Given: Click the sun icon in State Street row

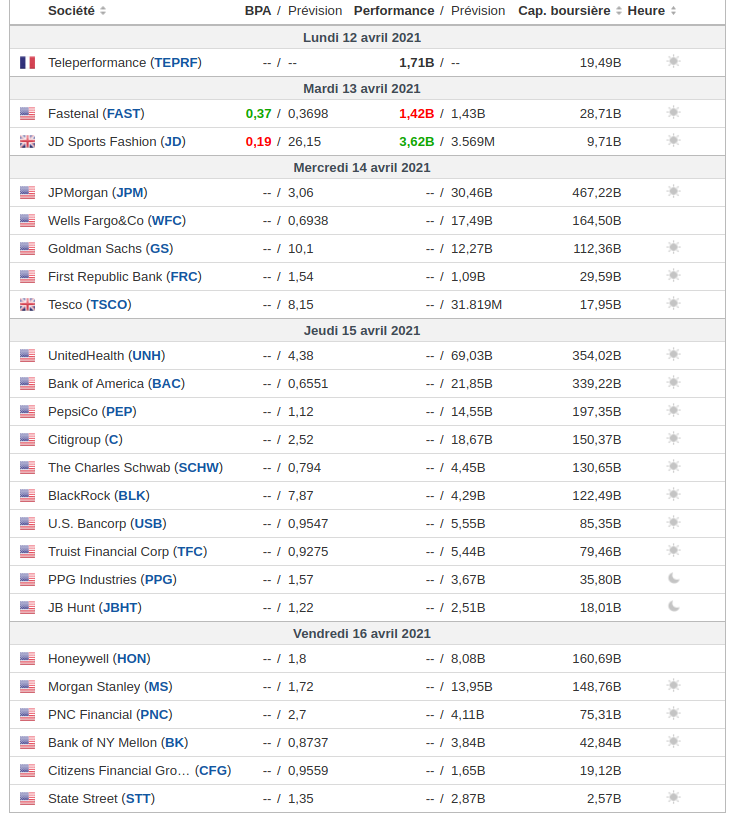Looking at the screenshot, I should pos(673,798).
